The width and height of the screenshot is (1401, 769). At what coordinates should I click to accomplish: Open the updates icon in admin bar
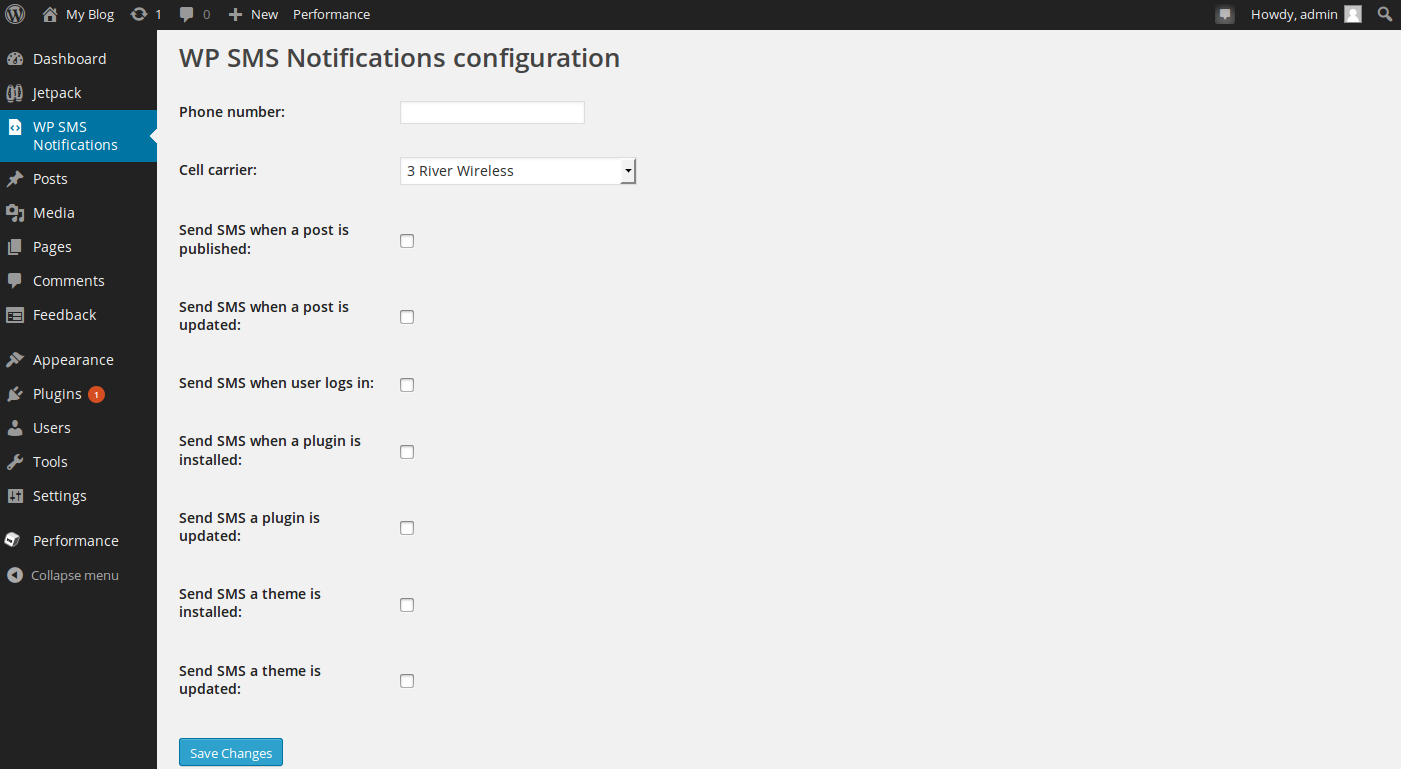click(x=139, y=14)
